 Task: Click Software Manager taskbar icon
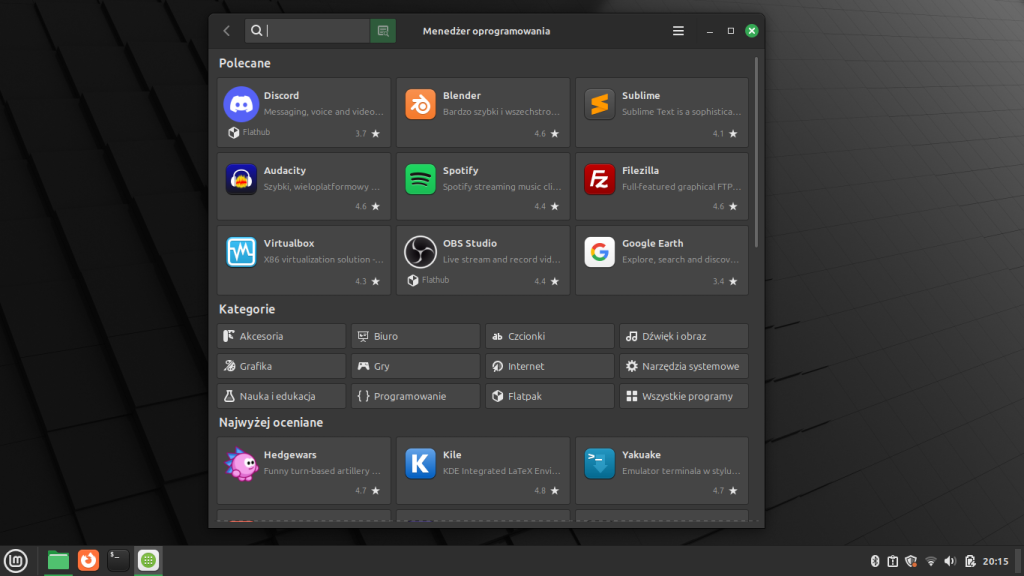[148, 560]
